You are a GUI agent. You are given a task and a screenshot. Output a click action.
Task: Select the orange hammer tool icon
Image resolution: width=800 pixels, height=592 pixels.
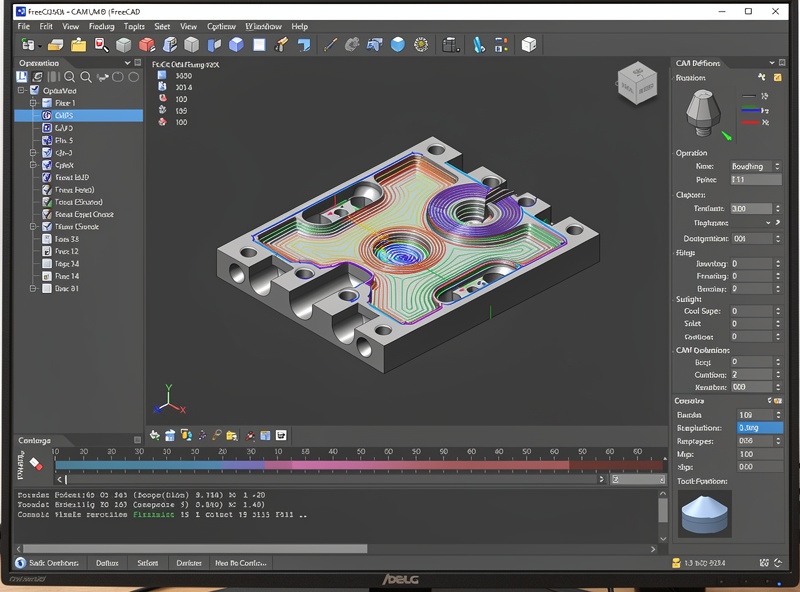[x=281, y=45]
